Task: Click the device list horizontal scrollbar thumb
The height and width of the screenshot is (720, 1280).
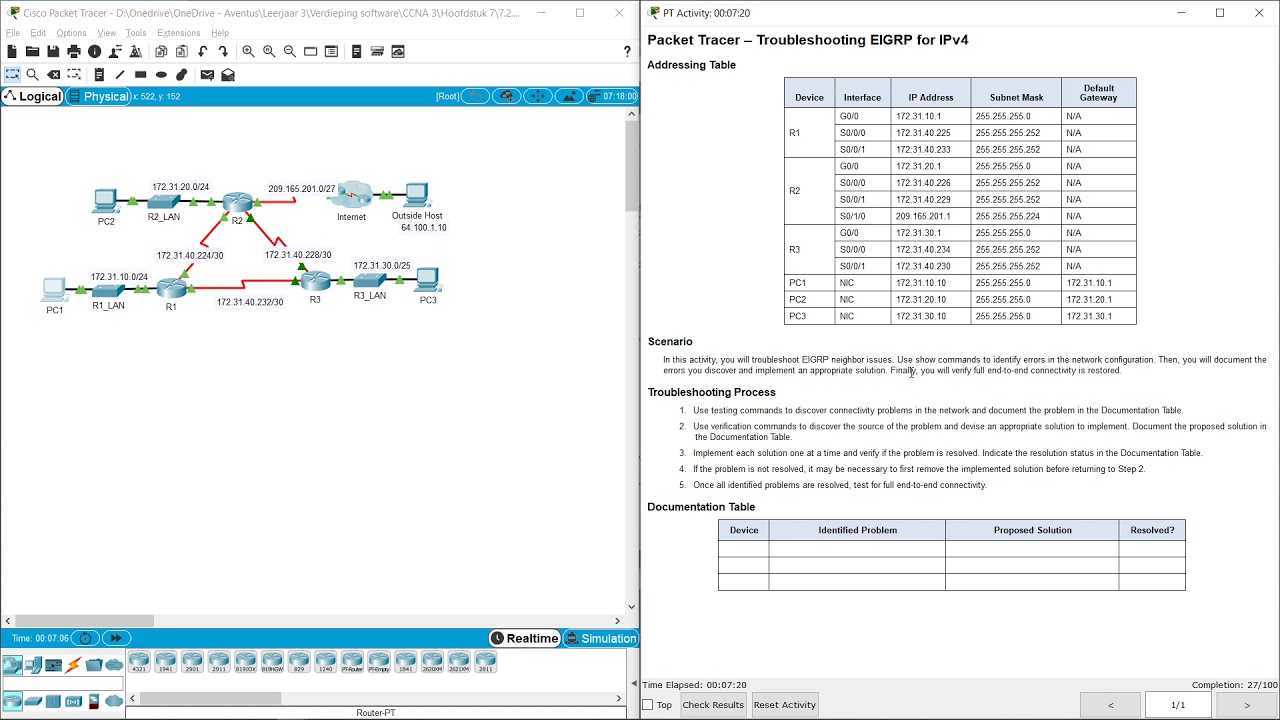Action: 210,698
